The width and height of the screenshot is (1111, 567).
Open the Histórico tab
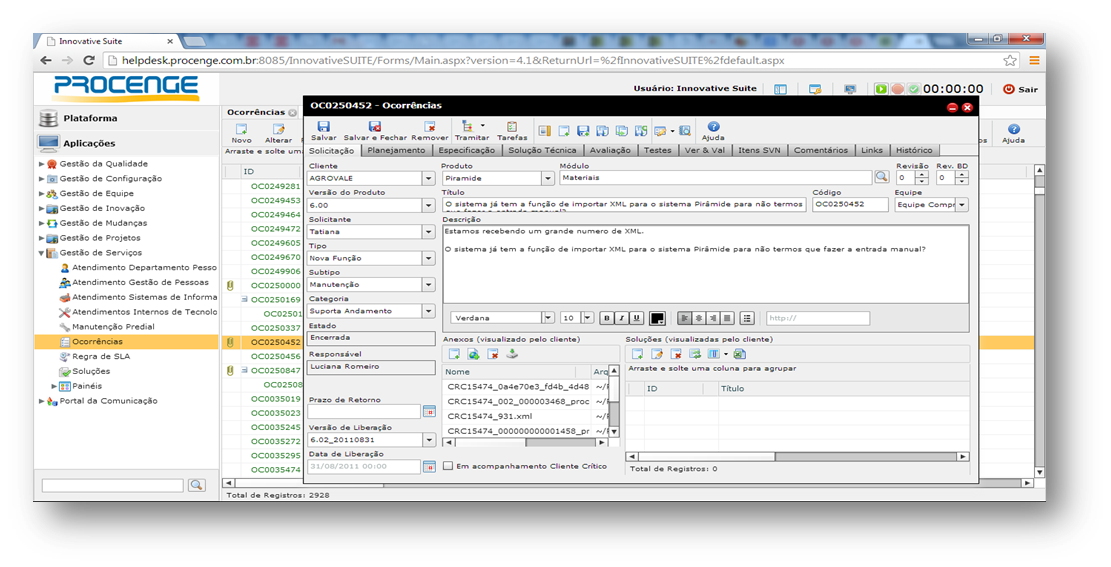914,150
